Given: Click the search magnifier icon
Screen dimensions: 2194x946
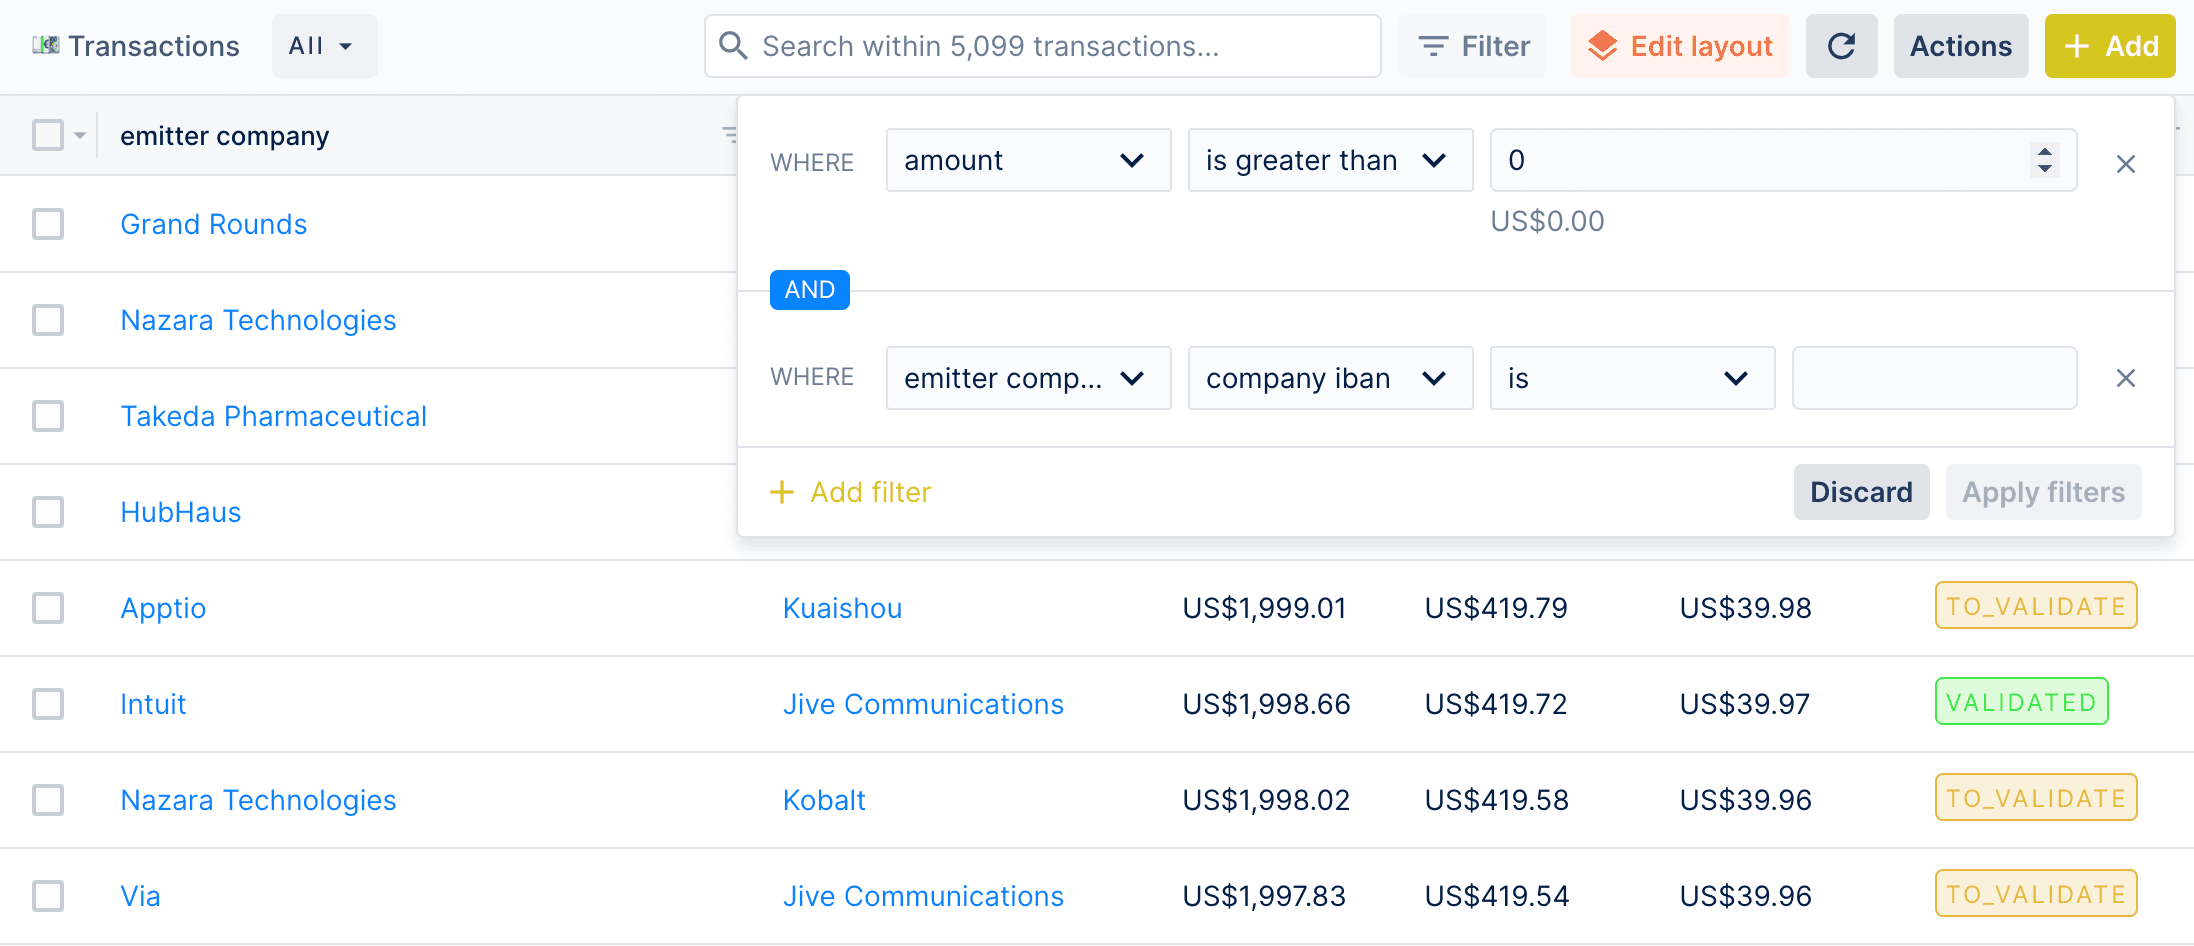Looking at the screenshot, I should (x=733, y=46).
